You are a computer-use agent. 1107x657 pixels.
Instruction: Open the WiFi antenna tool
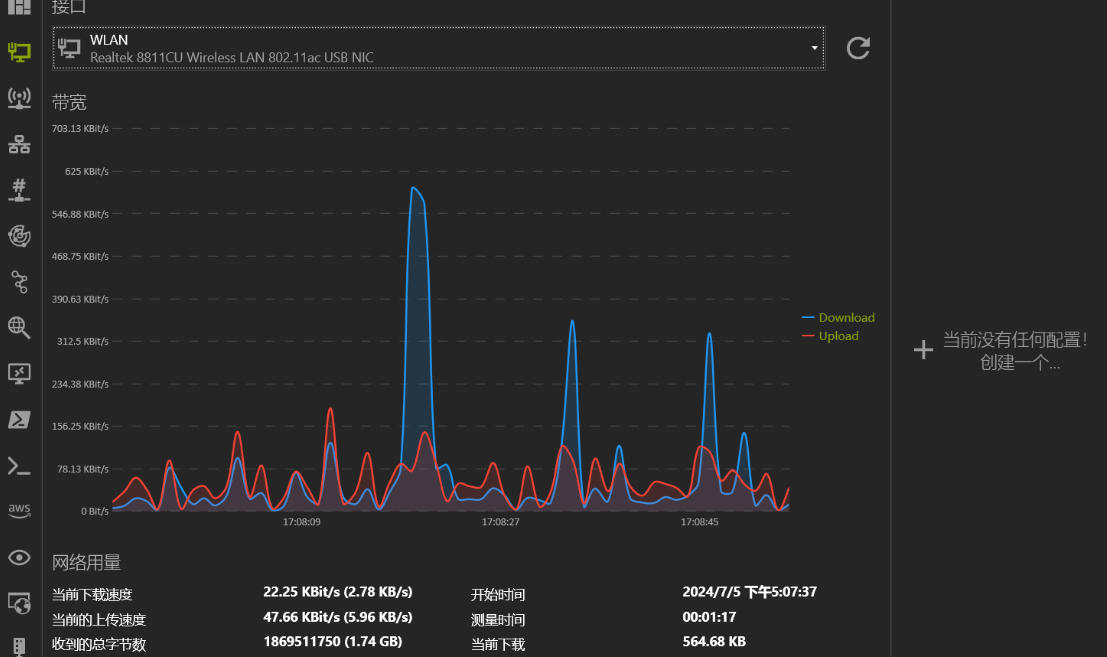pos(19,98)
